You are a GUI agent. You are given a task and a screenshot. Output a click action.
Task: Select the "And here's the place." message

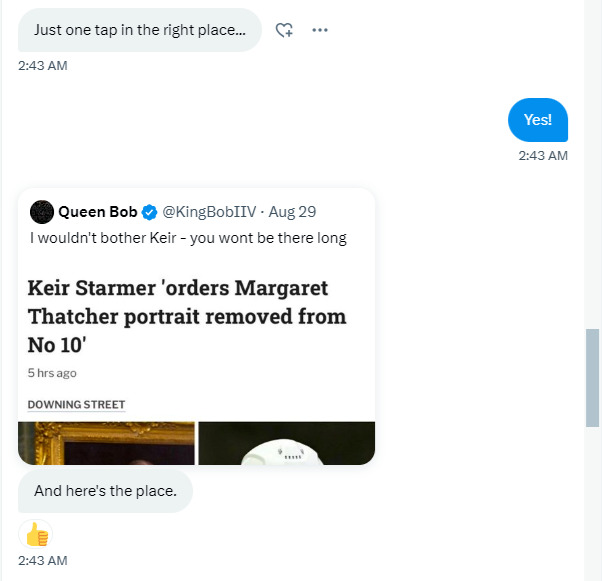pyautogui.click(x=105, y=491)
